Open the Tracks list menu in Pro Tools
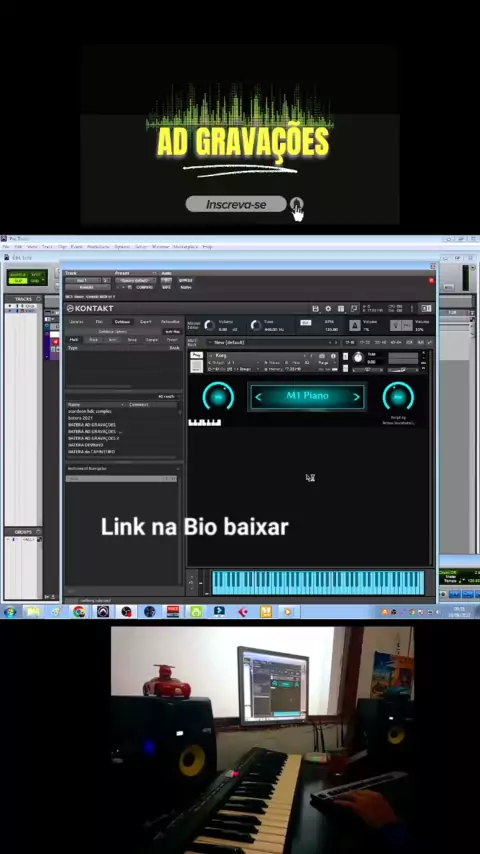The image size is (480, 854). 38,299
